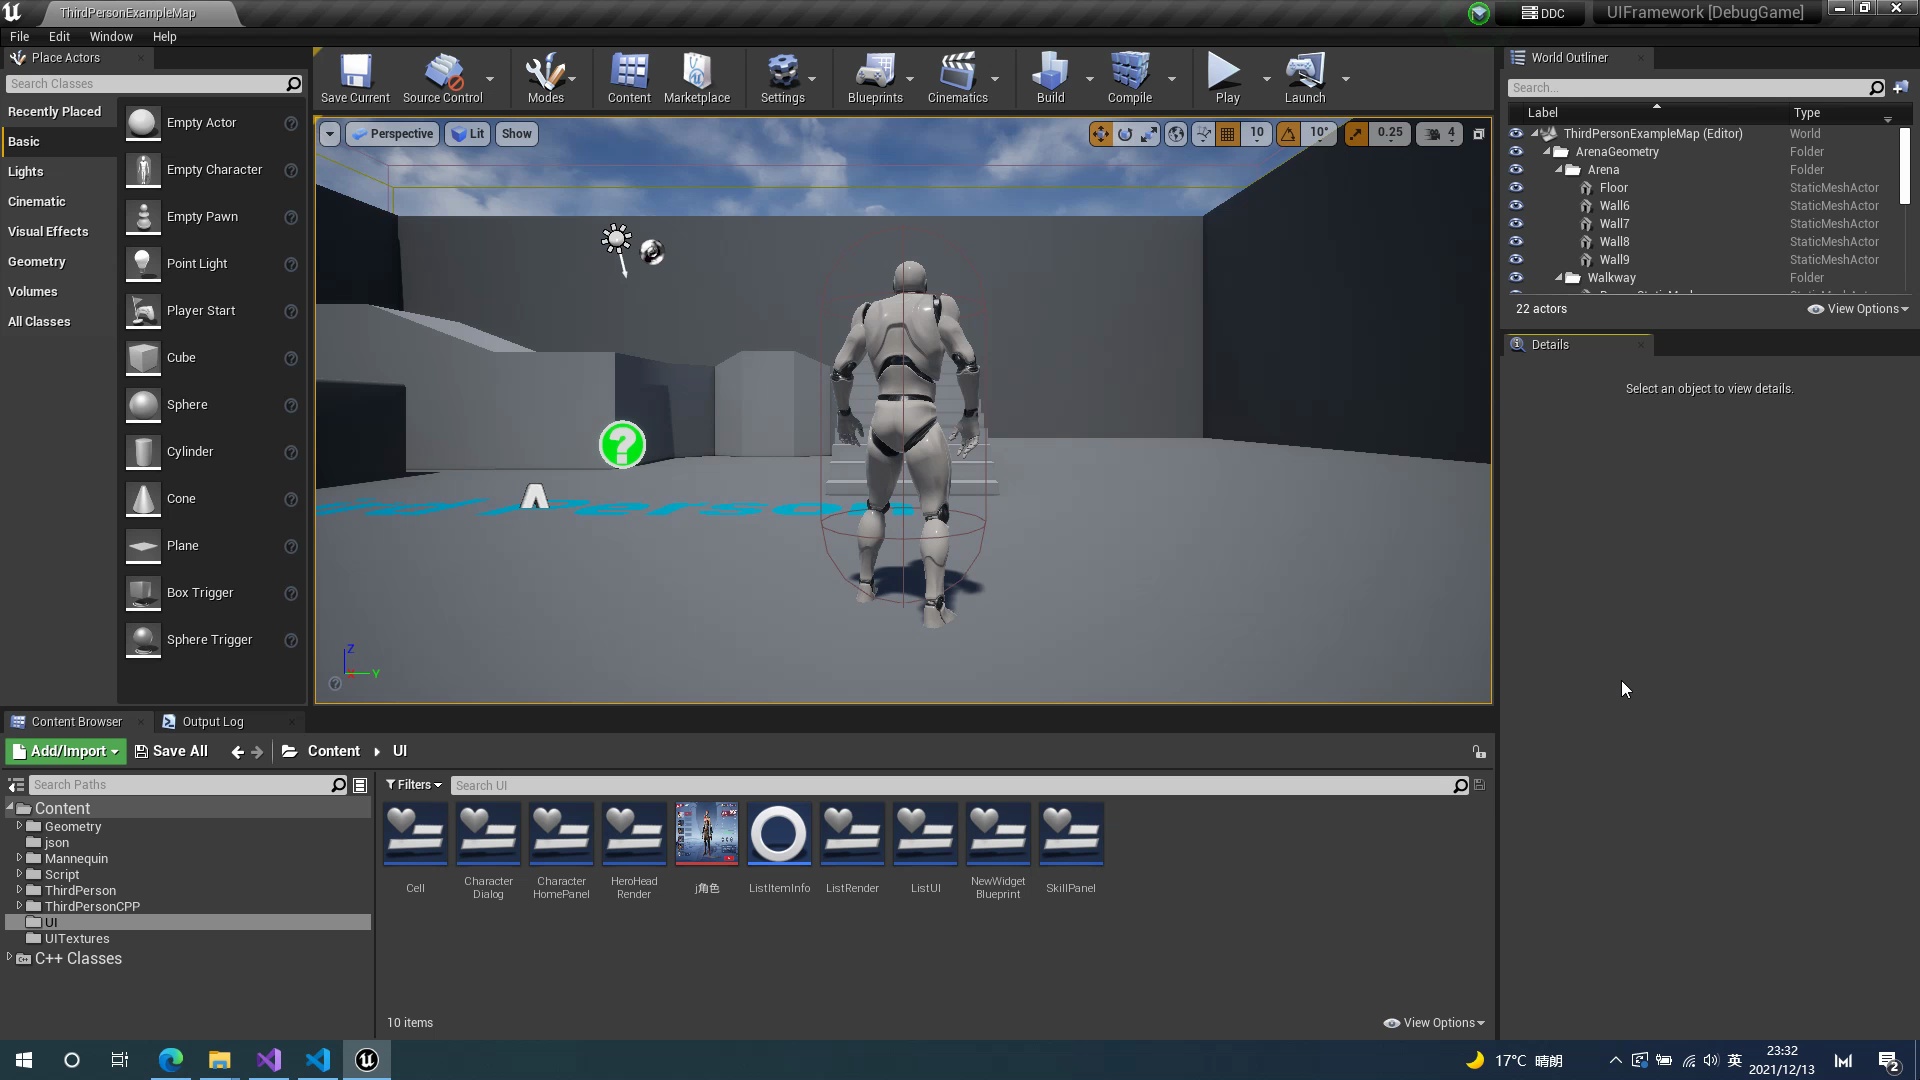Open the viewport options dropdown arrow

point(329,134)
